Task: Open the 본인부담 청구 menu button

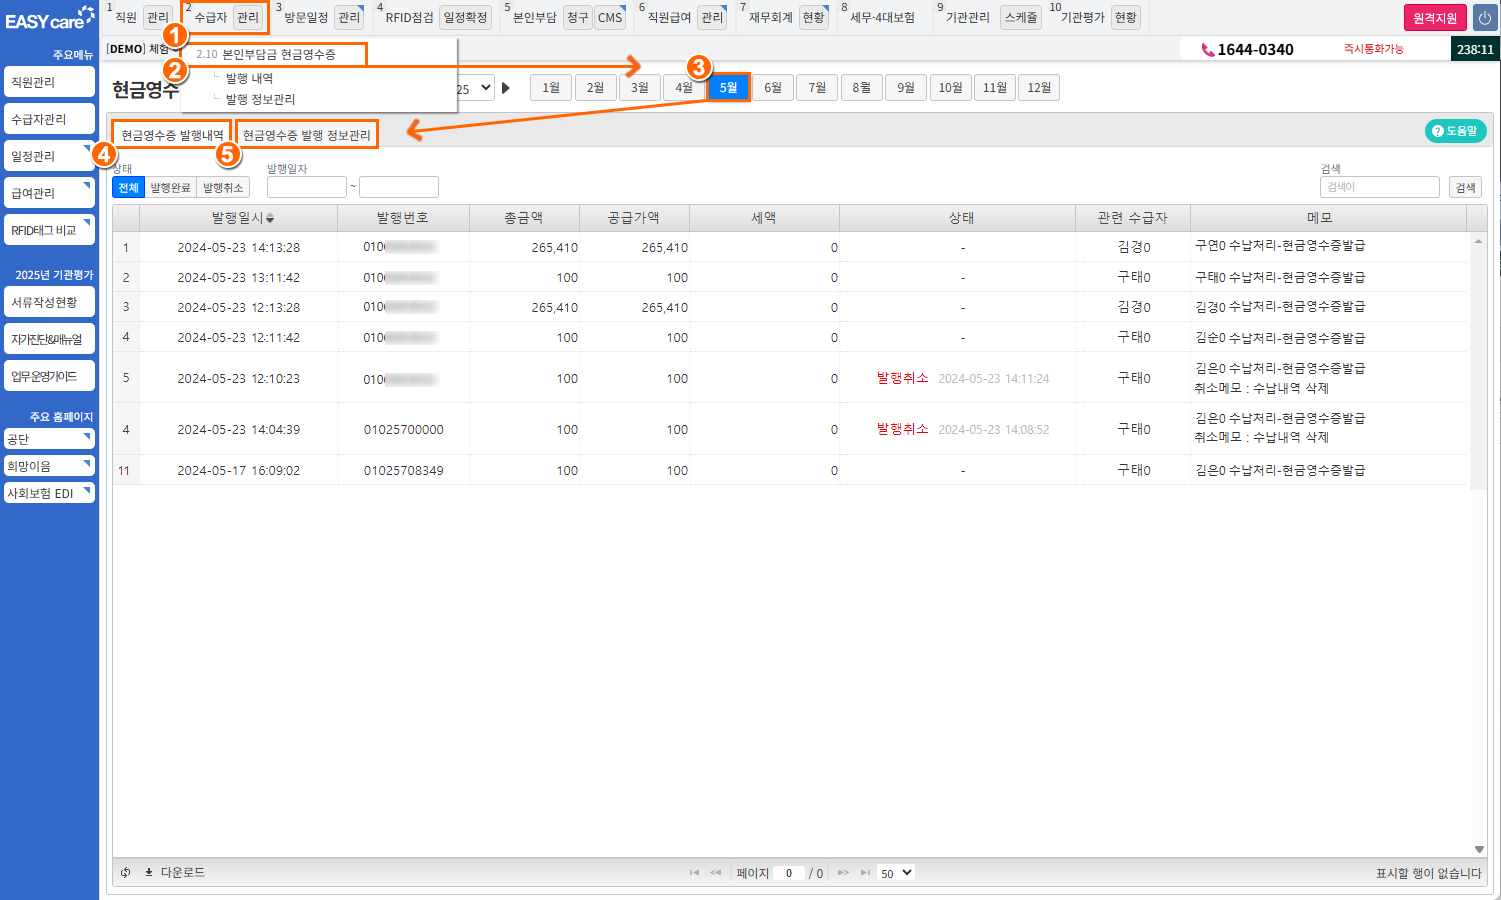Action: 578,17
